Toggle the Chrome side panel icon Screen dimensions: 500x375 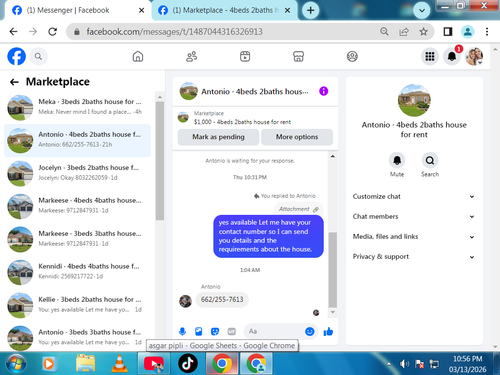(x=448, y=32)
